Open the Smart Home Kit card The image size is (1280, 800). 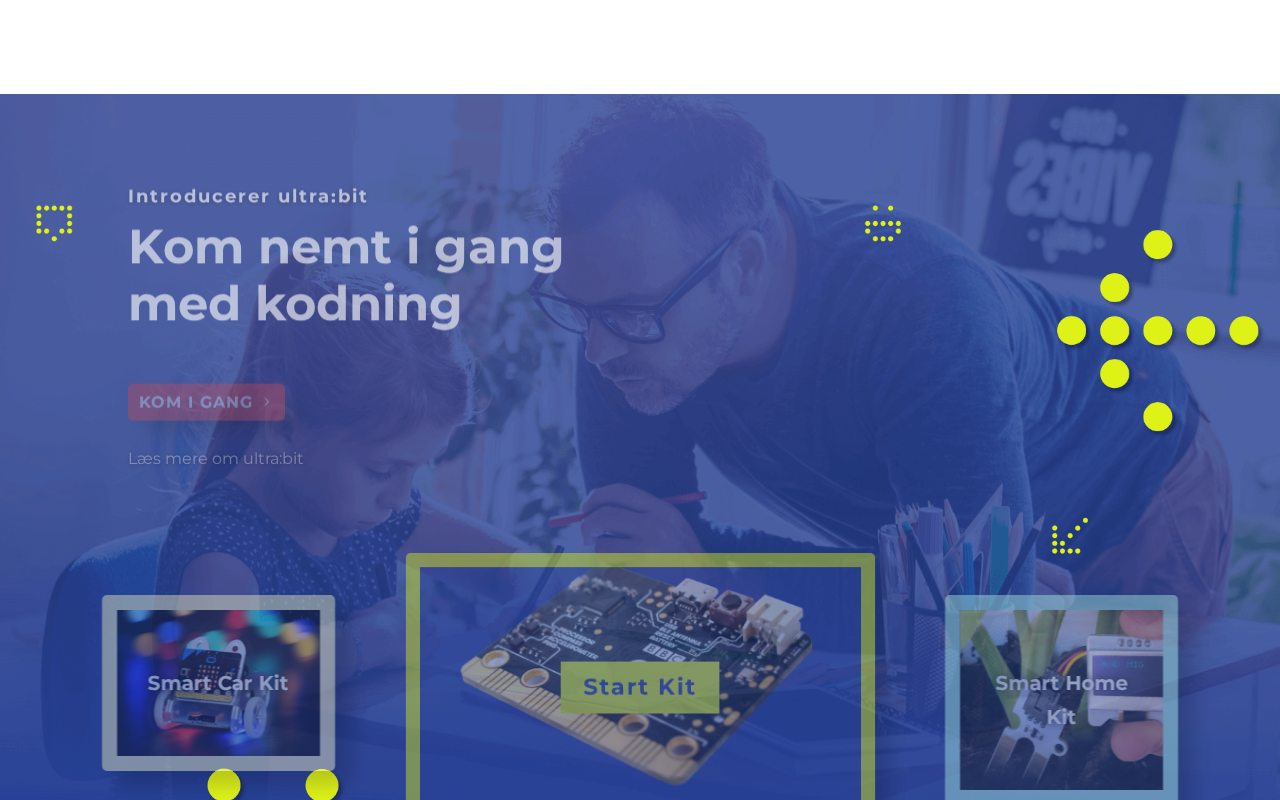(1061, 698)
